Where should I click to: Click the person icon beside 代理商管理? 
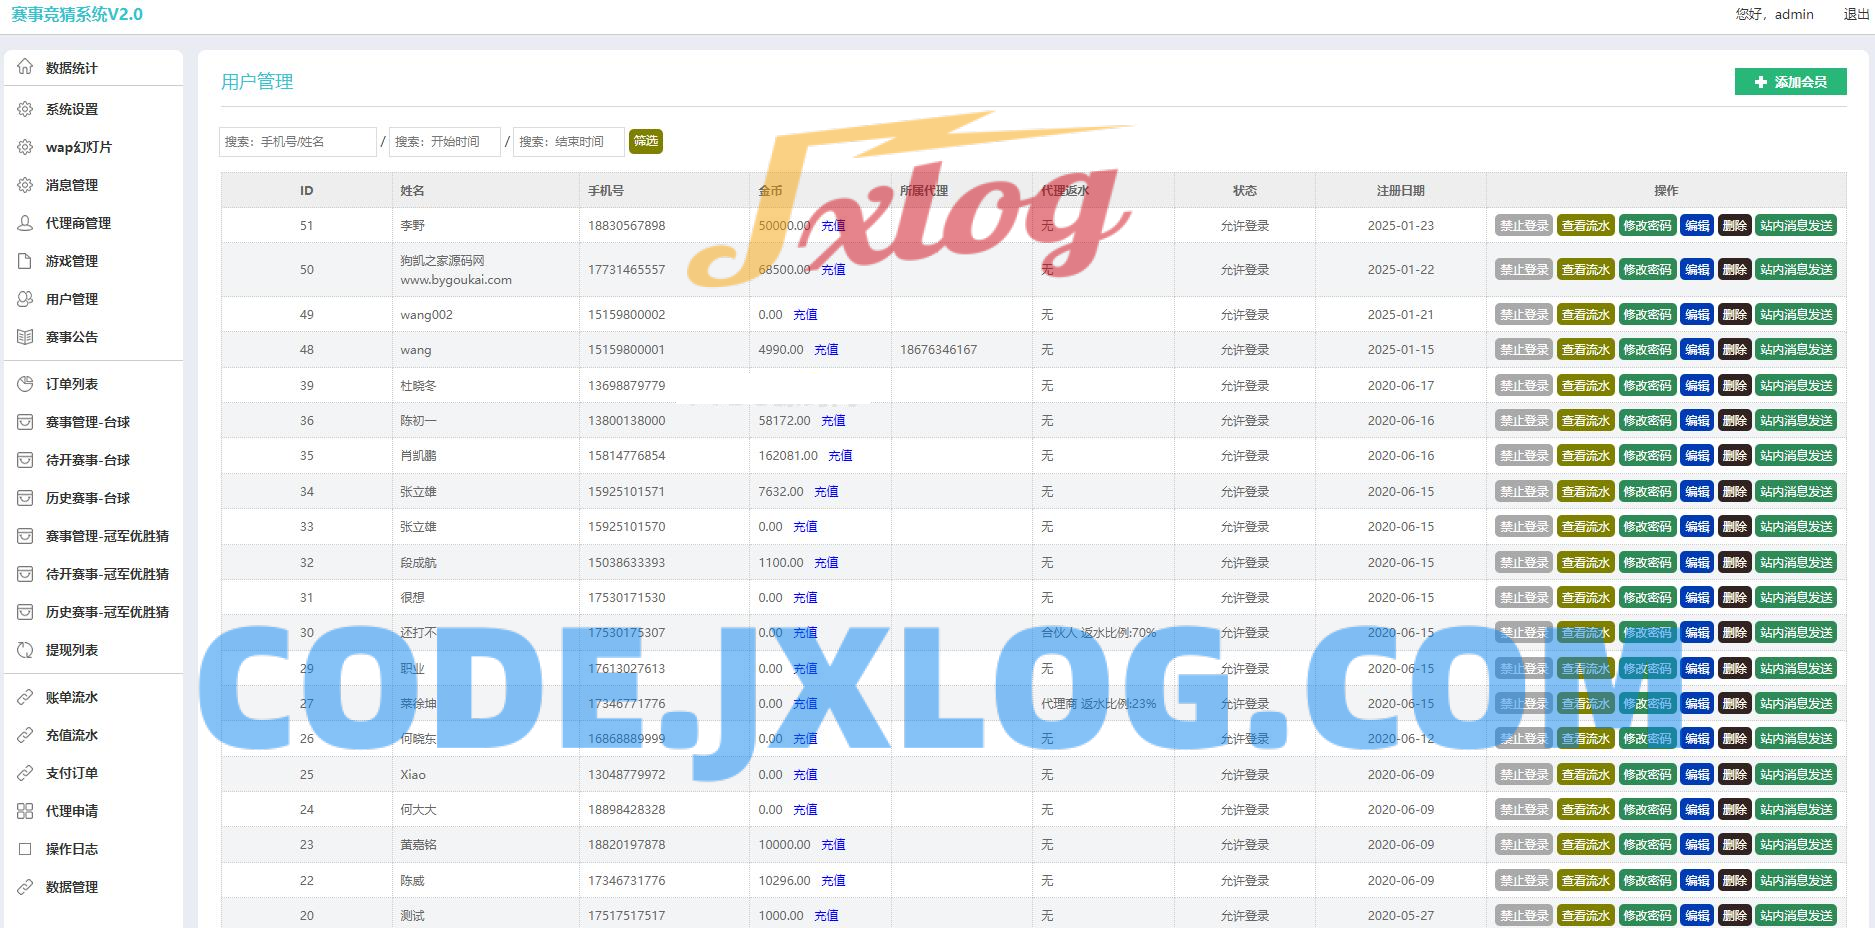[25, 223]
